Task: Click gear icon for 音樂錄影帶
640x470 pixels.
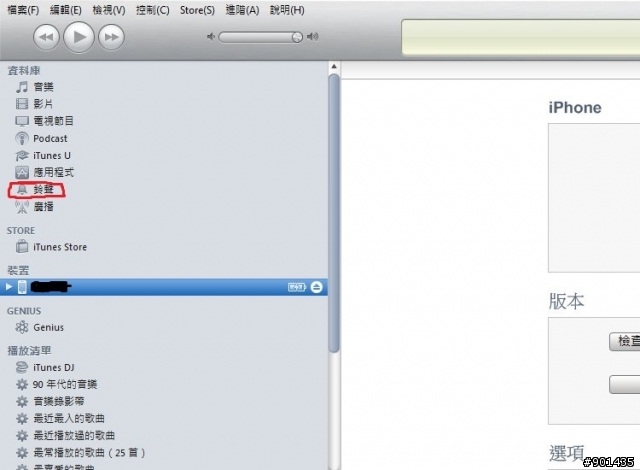Action: 22,401
